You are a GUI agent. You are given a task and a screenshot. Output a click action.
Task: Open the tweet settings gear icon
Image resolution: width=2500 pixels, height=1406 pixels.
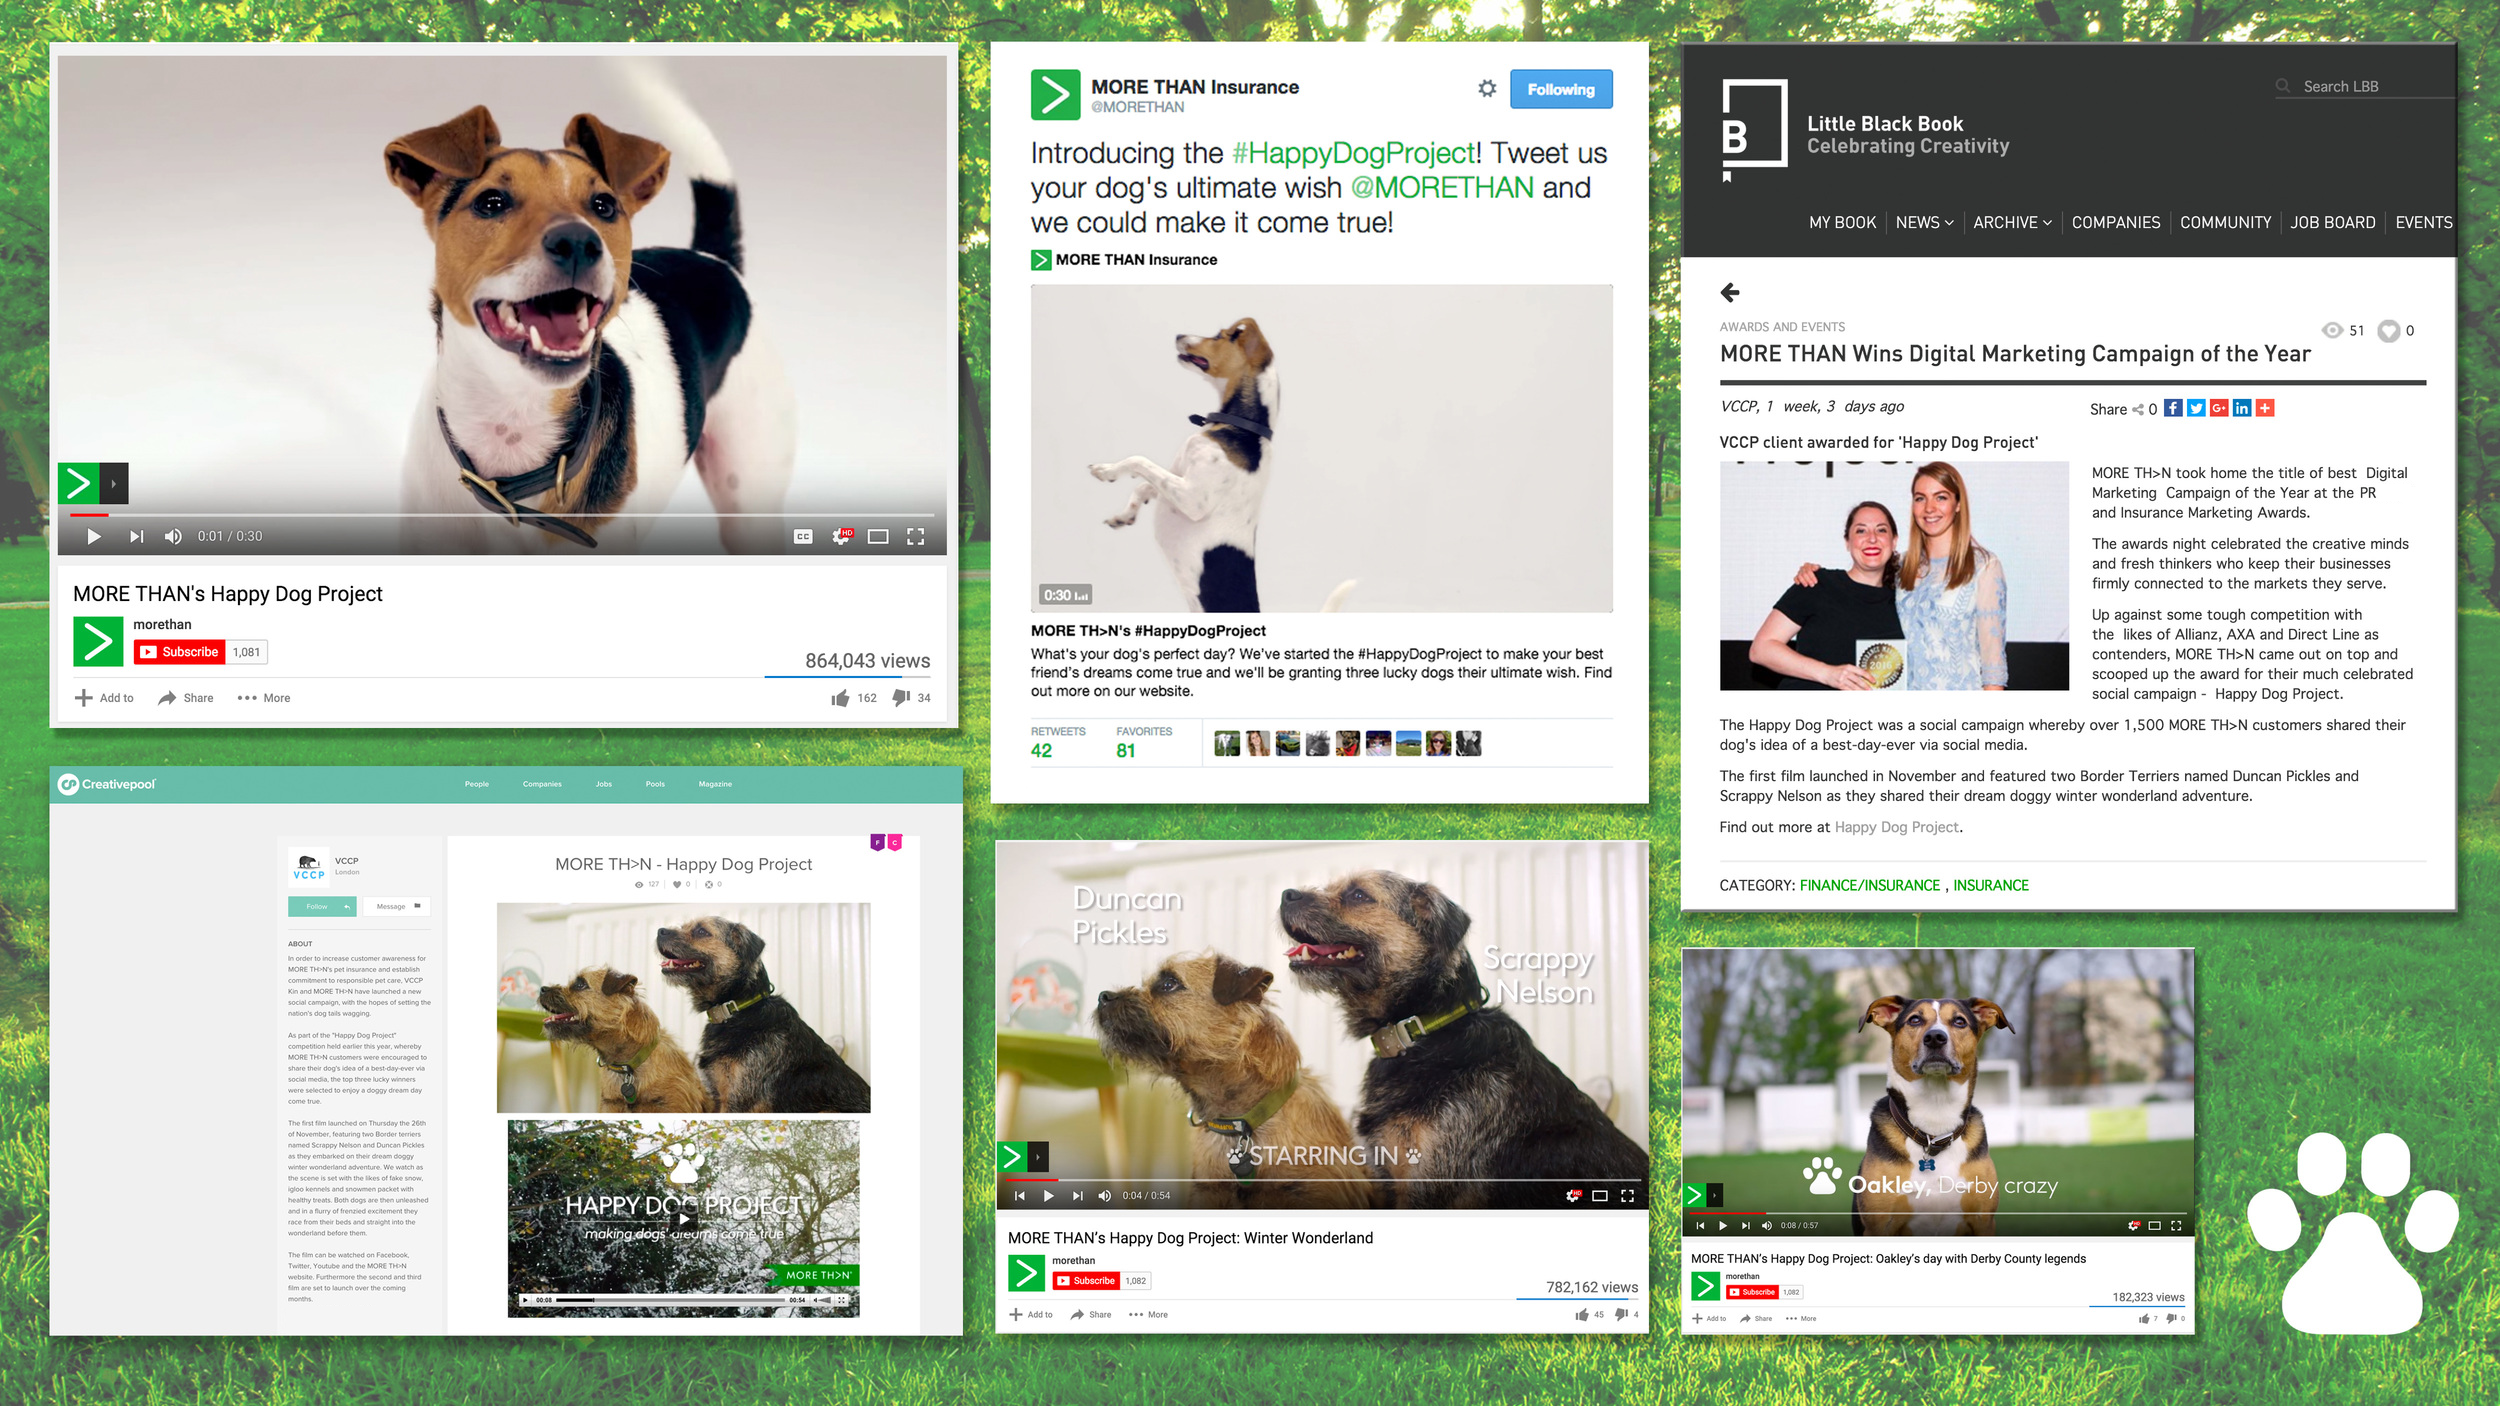pos(1487,88)
